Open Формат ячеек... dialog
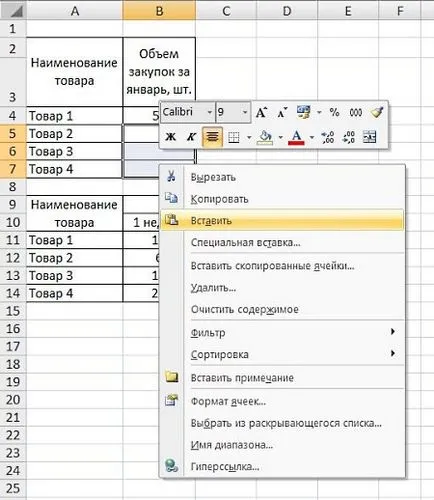This screenshot has height=500, width=434. (x=282, y=401)
